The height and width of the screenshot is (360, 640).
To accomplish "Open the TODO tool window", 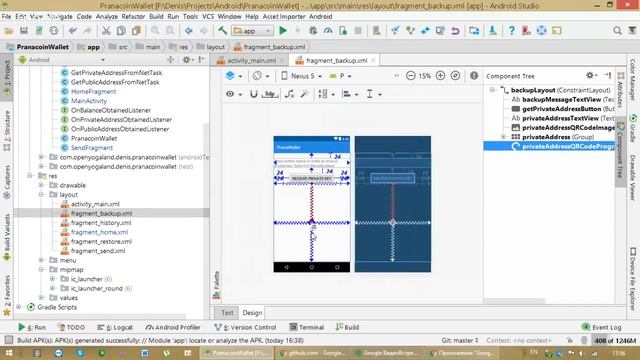I will click(71, 327).
